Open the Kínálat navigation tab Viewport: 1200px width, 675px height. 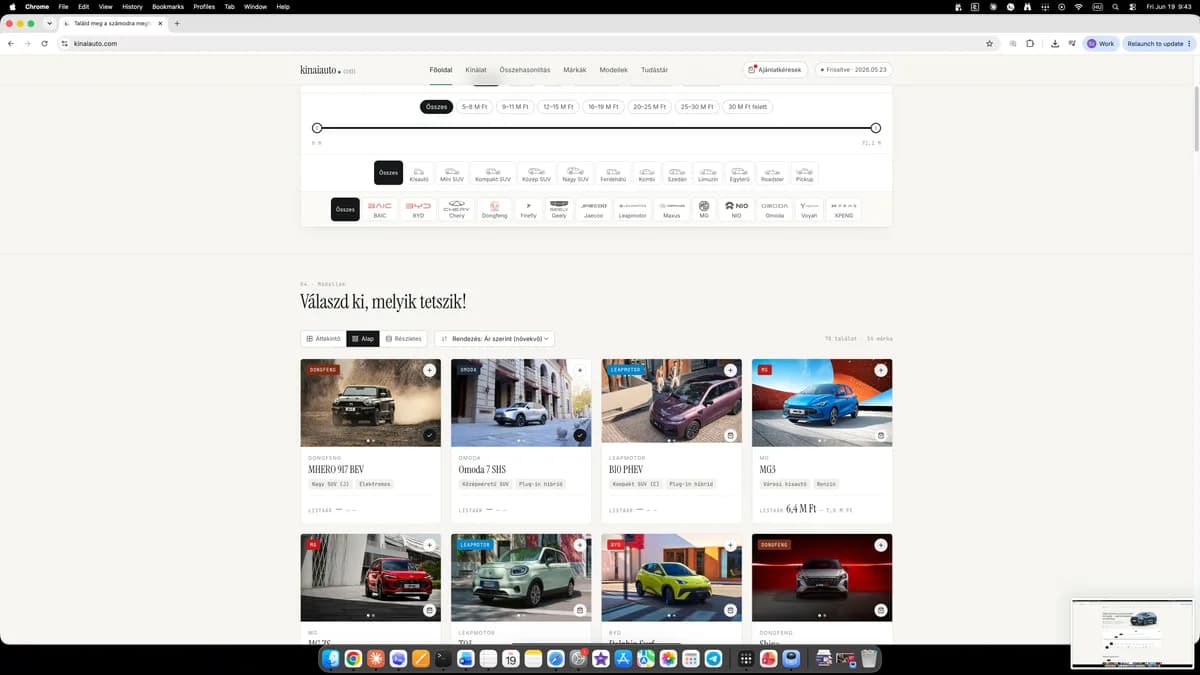tap(476, 70)
